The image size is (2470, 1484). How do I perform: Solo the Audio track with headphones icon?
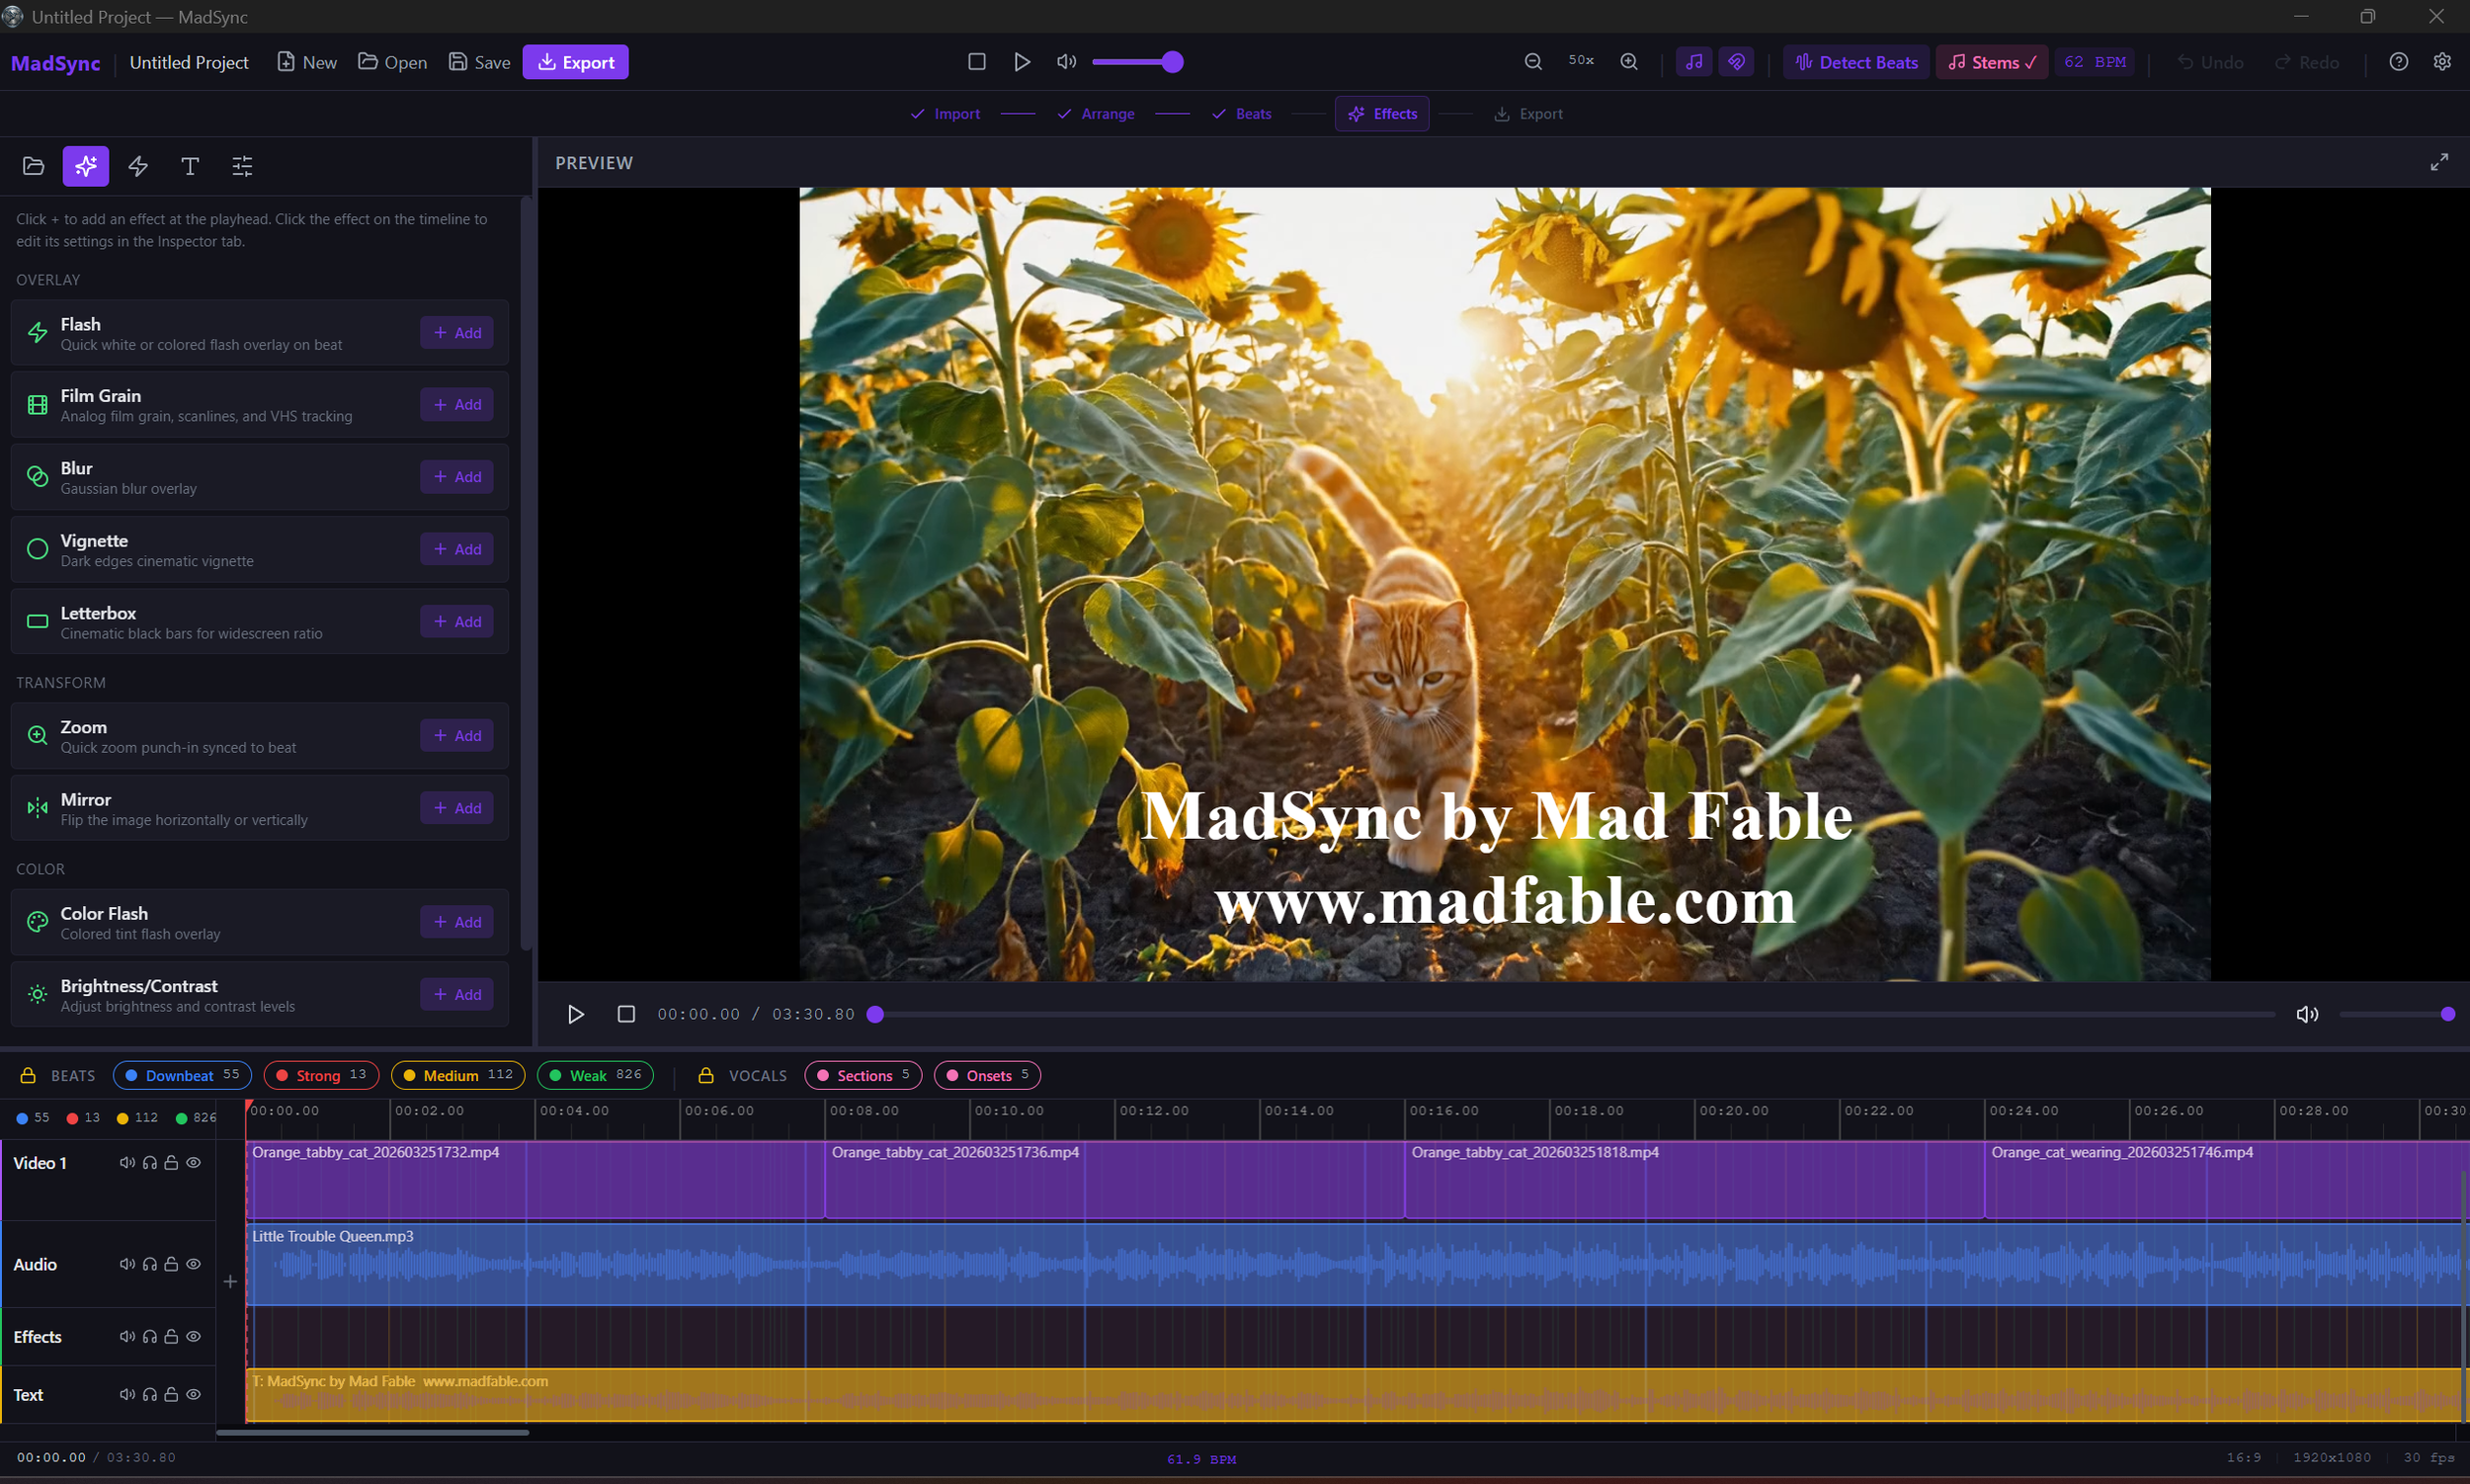point(149,1263)
